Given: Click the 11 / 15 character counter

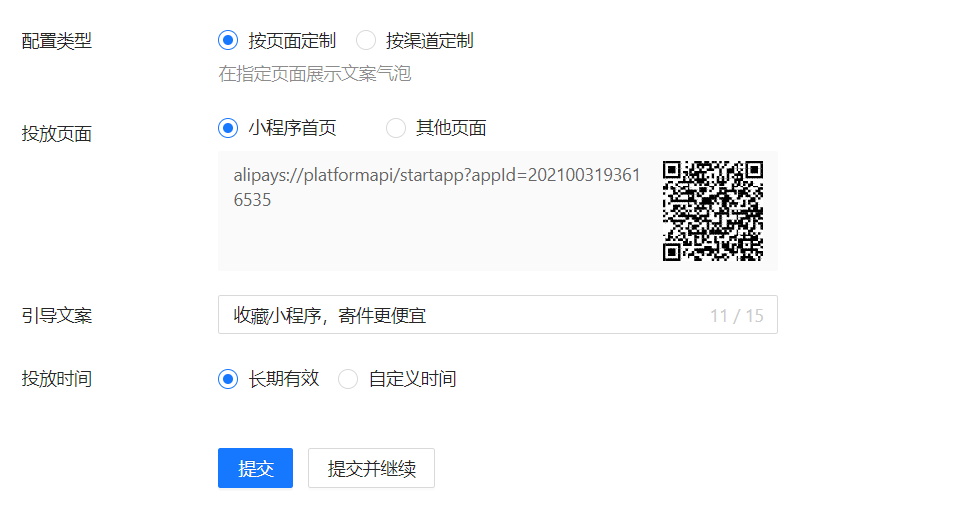Looking at the screenshot, I should (x=736, y=316).
